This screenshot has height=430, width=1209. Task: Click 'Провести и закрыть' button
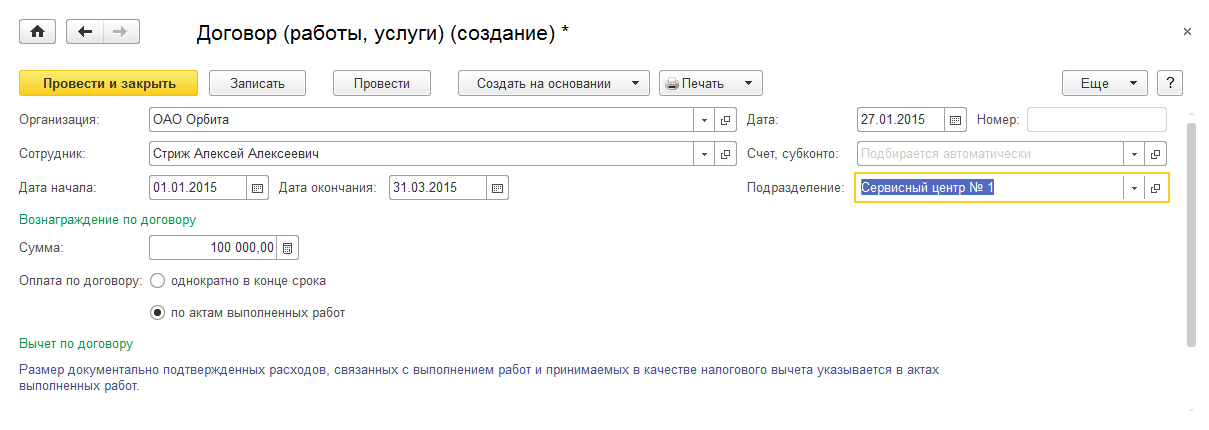click(x=109, y=83)
